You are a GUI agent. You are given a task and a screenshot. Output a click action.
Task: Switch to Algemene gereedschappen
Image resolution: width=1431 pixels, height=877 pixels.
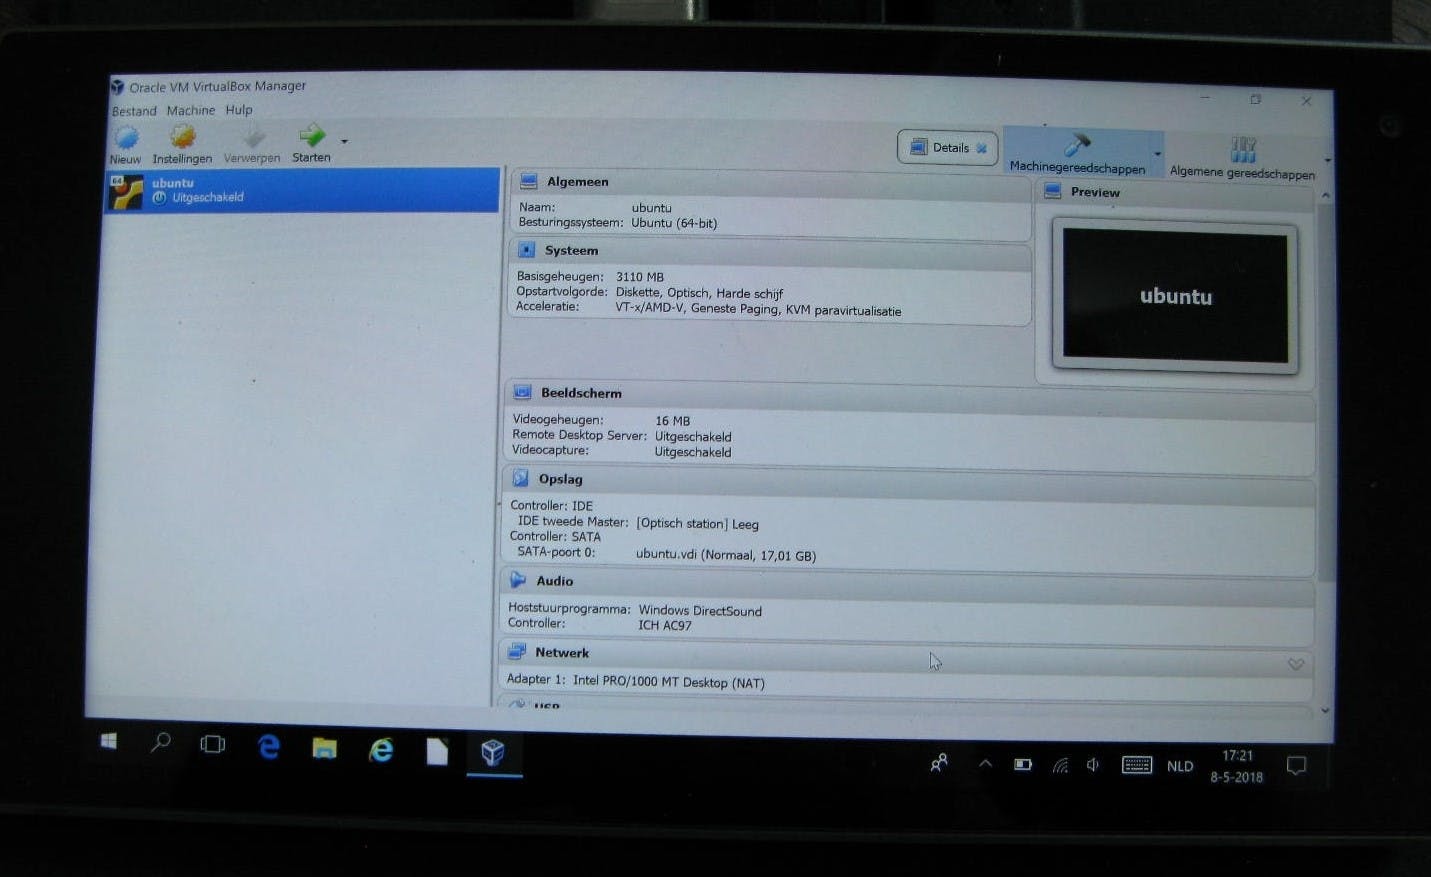click(1242, 150)
